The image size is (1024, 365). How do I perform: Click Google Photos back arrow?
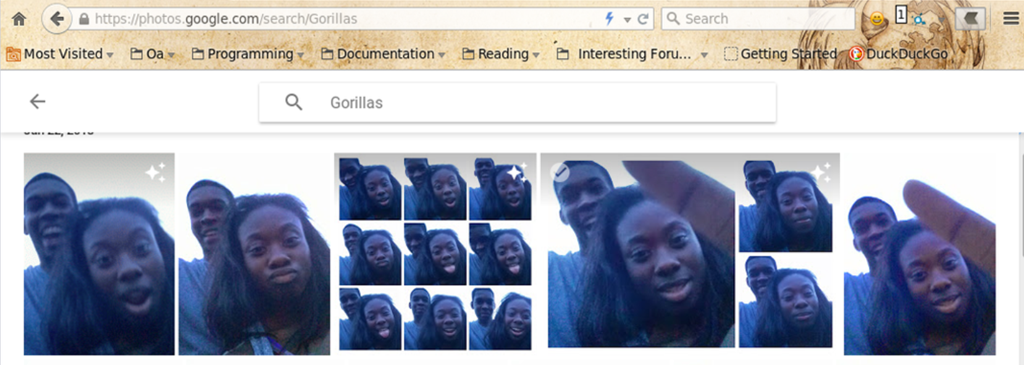37,101
